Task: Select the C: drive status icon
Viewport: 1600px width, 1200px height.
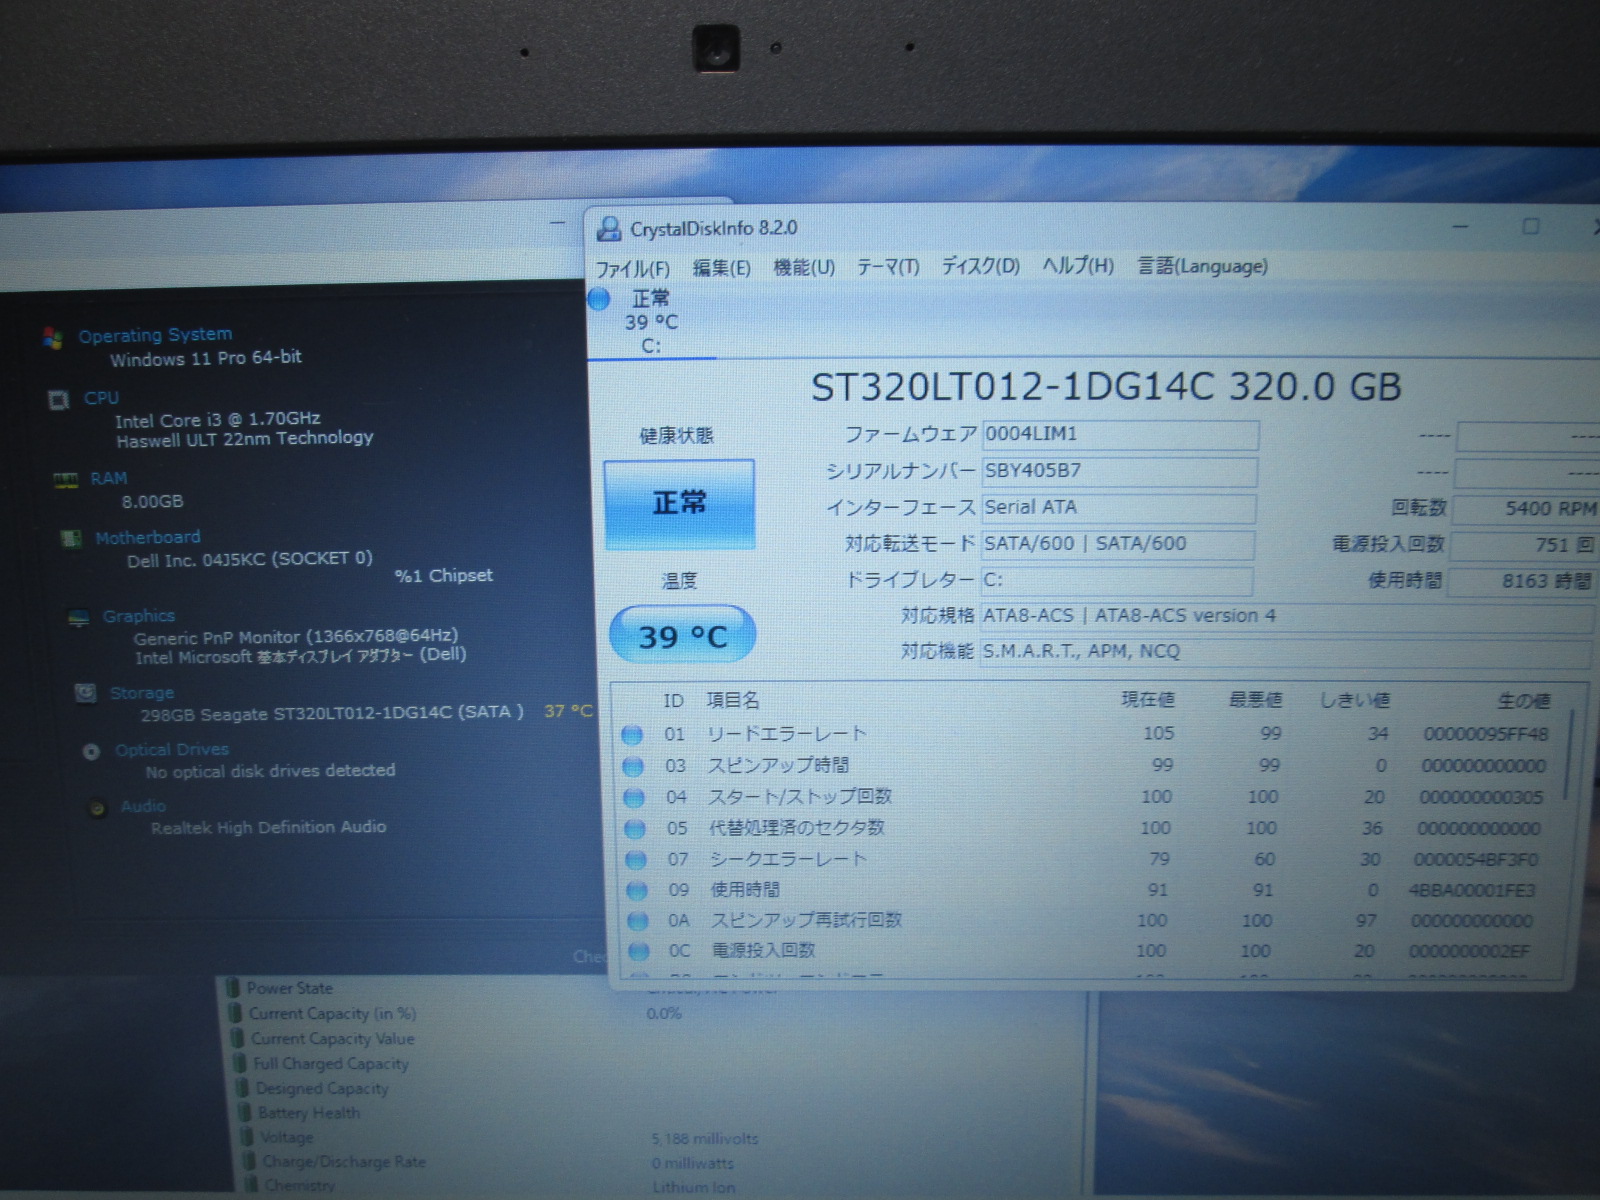Action: [600, 299]
